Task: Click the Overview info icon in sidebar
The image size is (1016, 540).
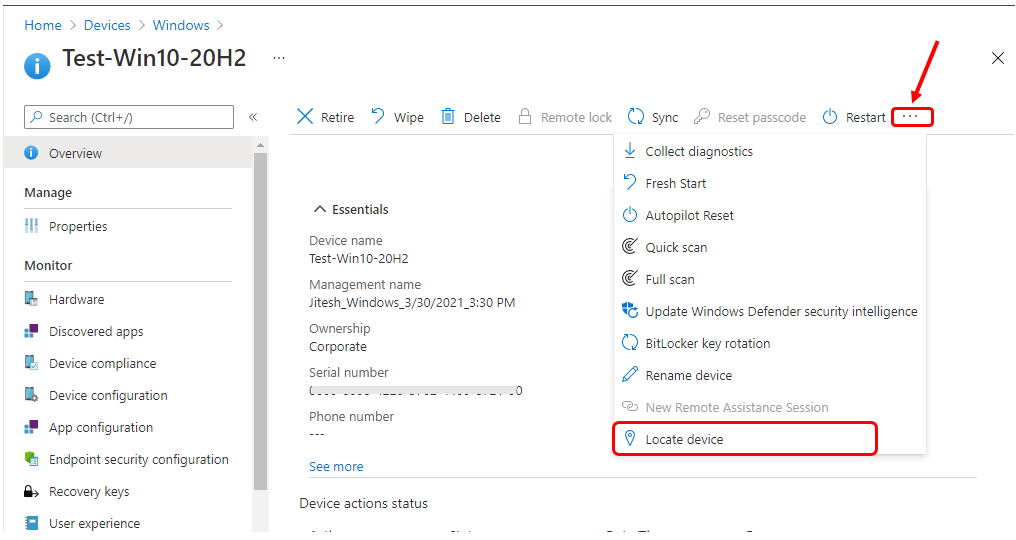Action: pos(31,153)
